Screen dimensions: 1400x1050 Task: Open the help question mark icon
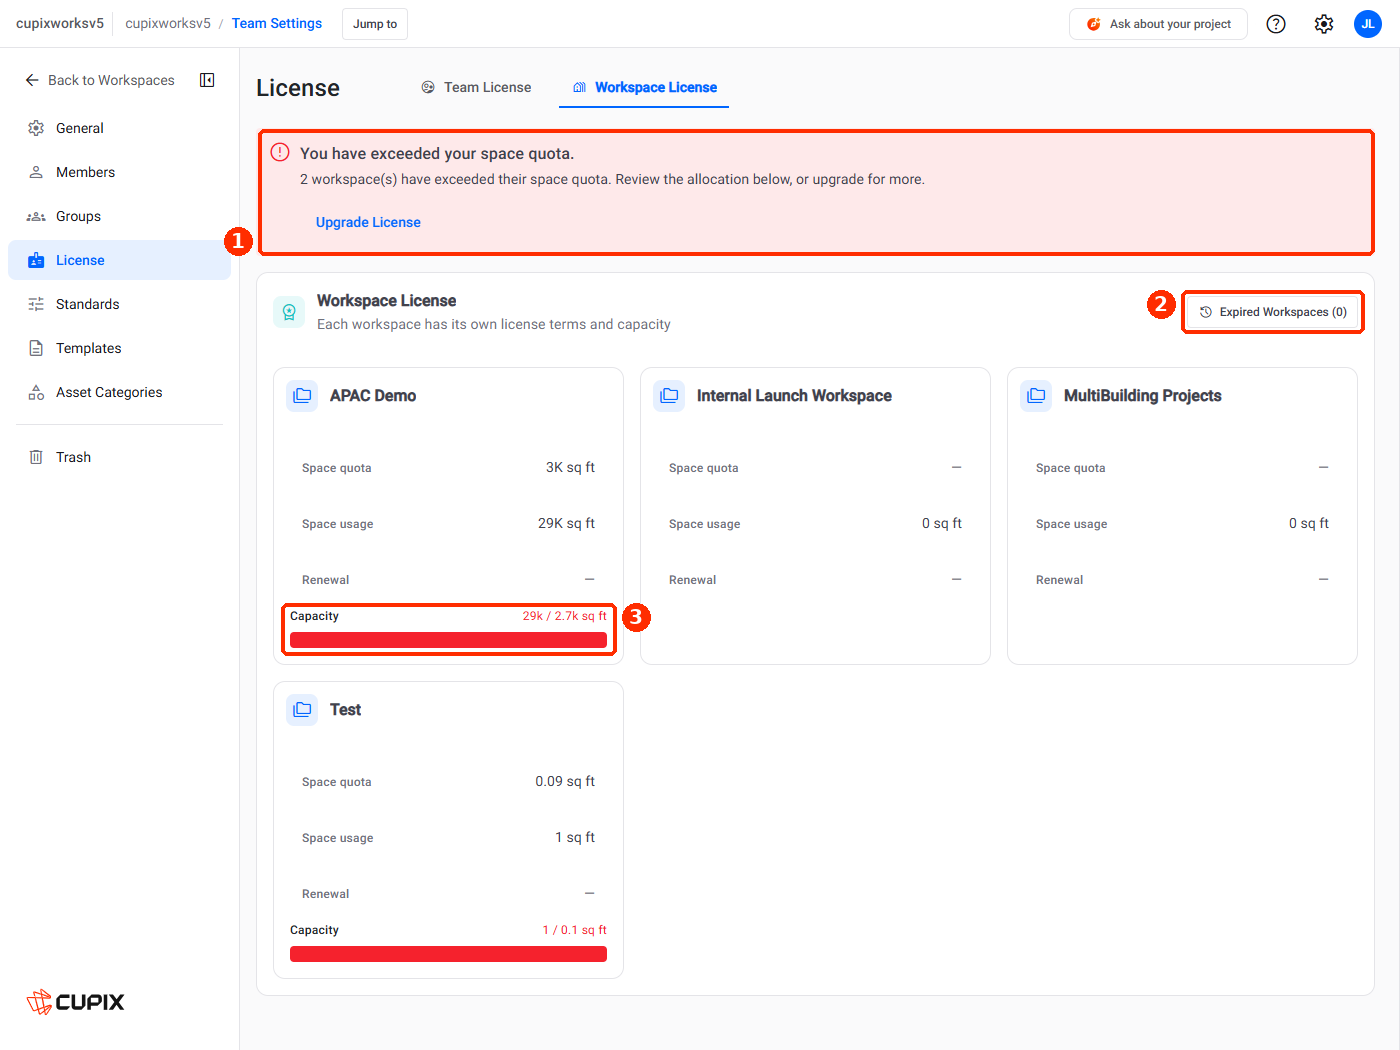(1276, 24)
